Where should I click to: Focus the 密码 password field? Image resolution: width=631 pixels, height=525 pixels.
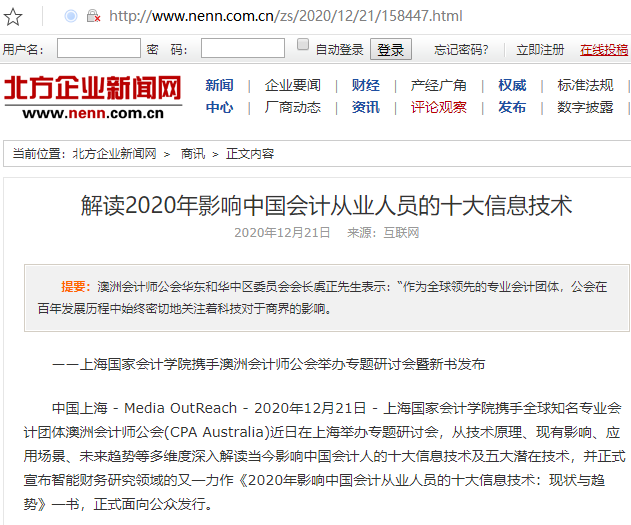242,49
